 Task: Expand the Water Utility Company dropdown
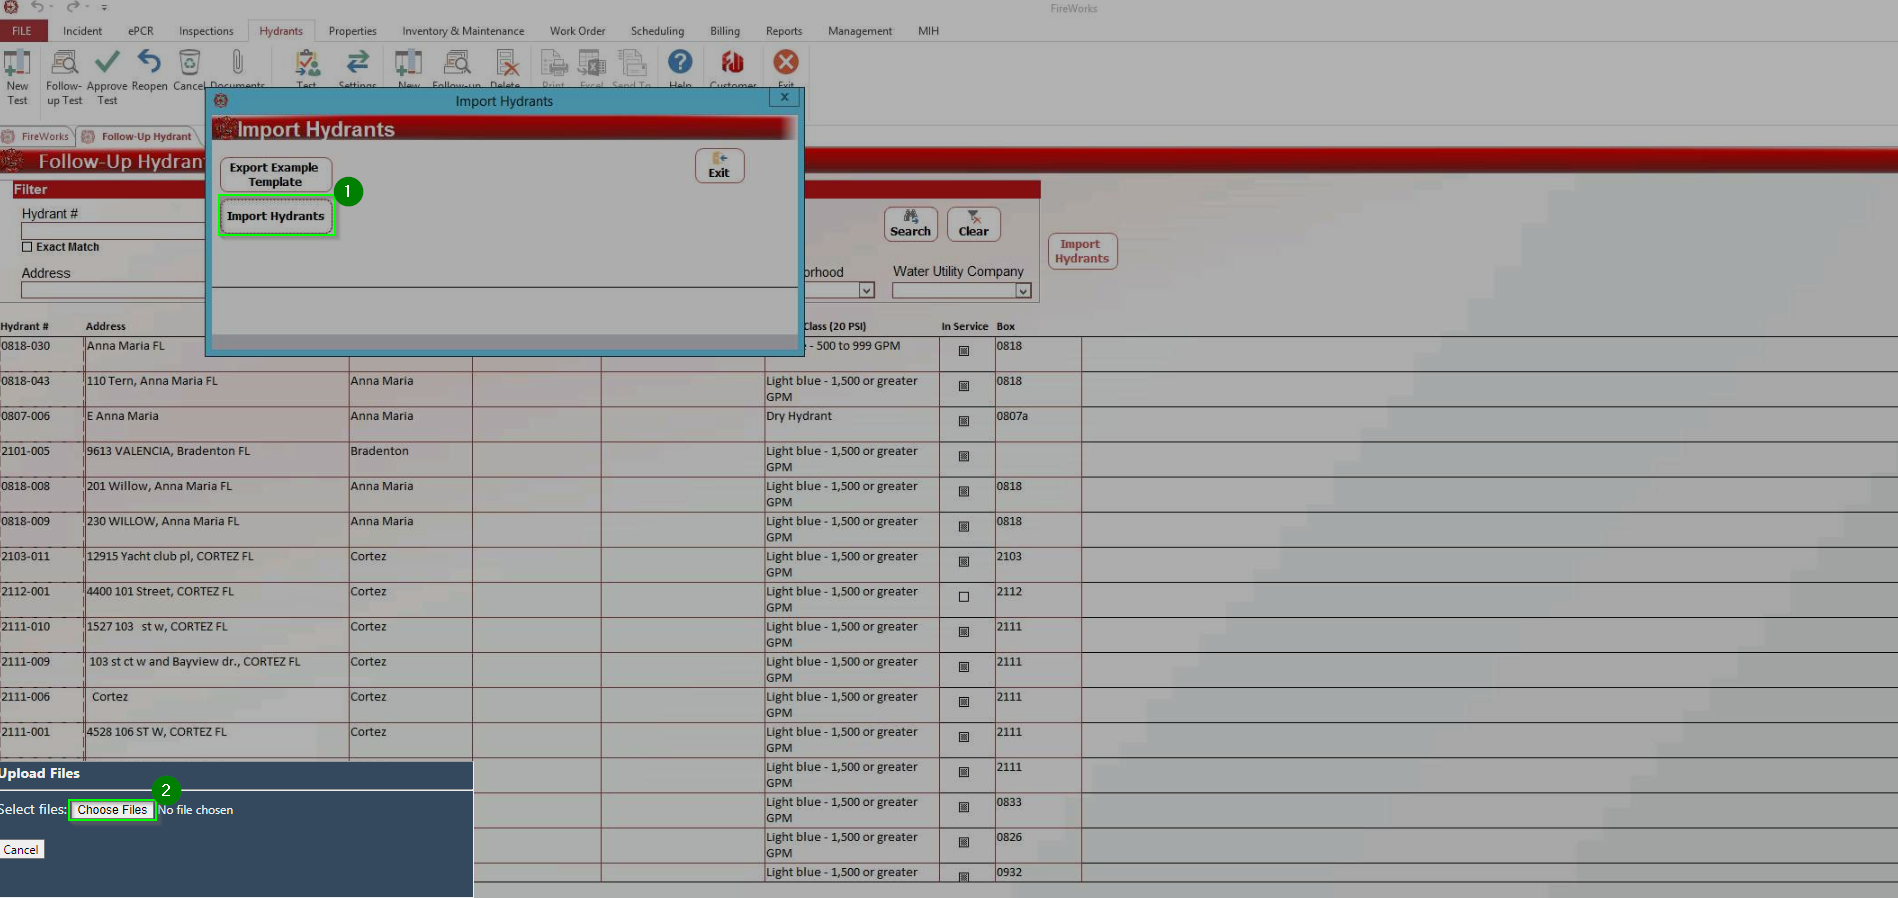coord(1023,291)
